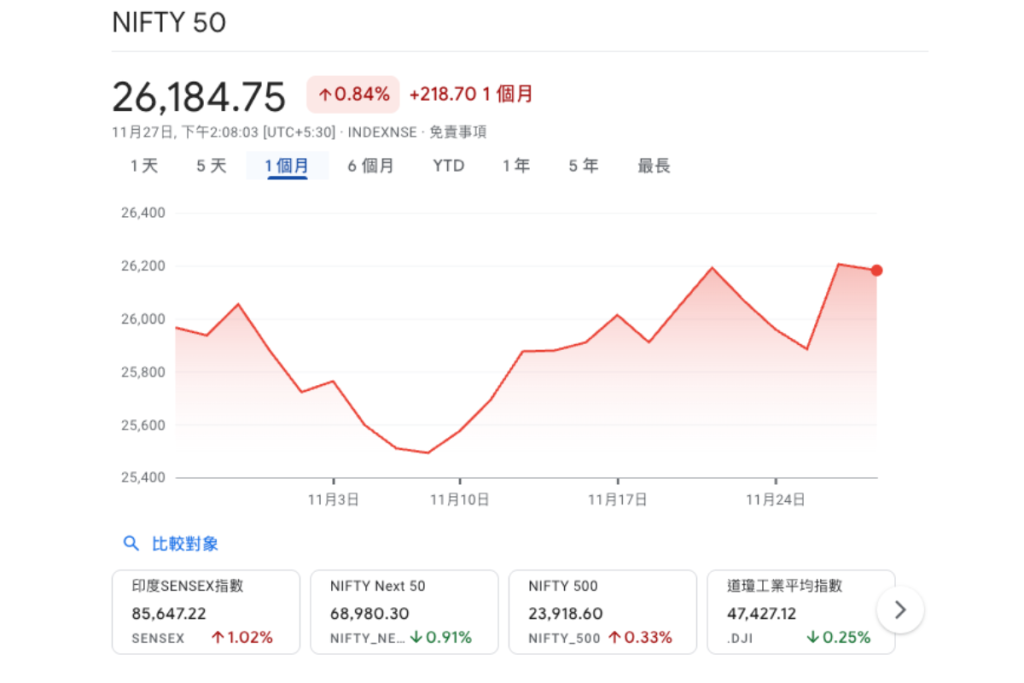Click the 25,400 y-axis label

143,477
